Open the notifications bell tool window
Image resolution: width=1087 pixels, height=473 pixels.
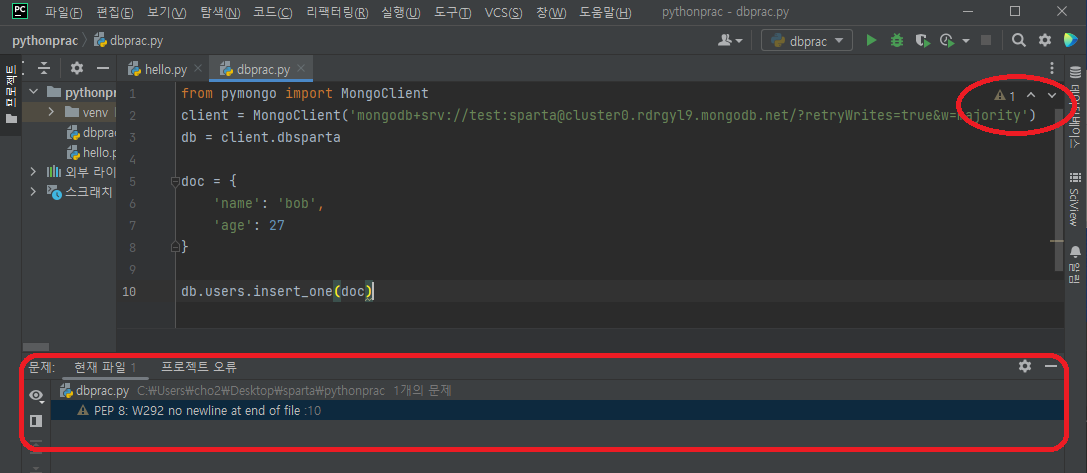1075,264
